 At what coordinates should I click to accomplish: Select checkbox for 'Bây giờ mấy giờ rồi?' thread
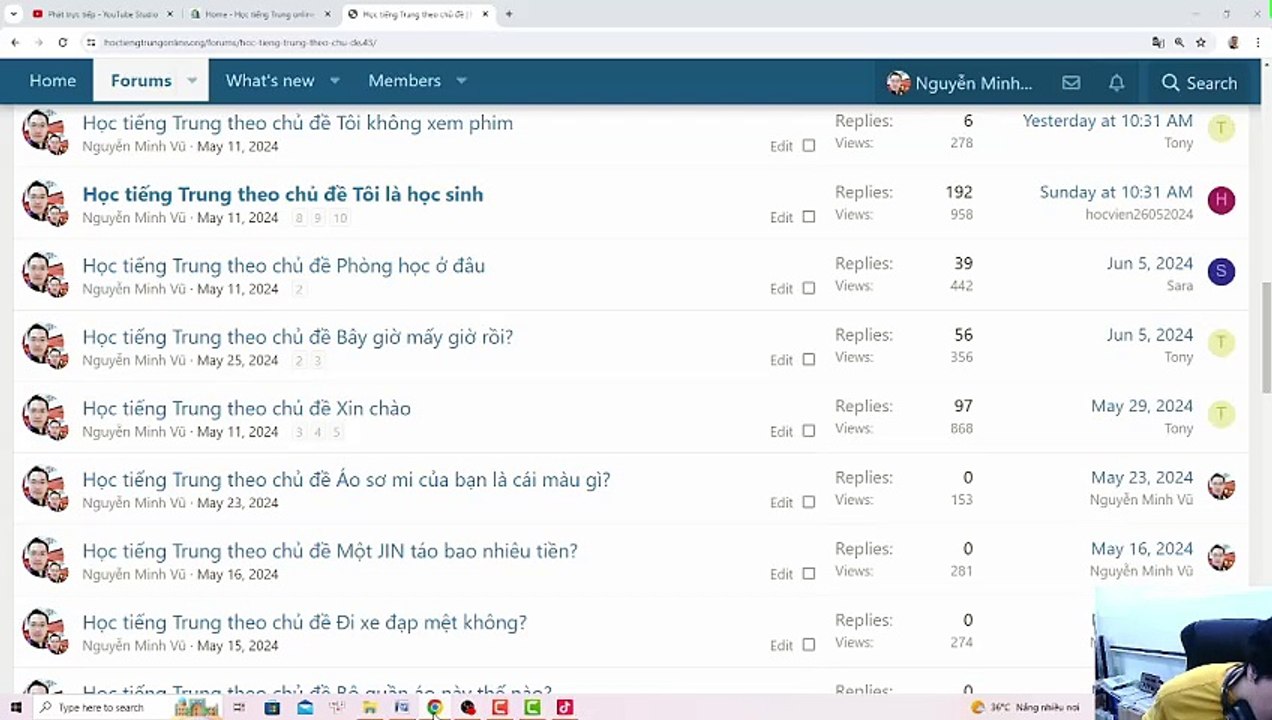809,360
